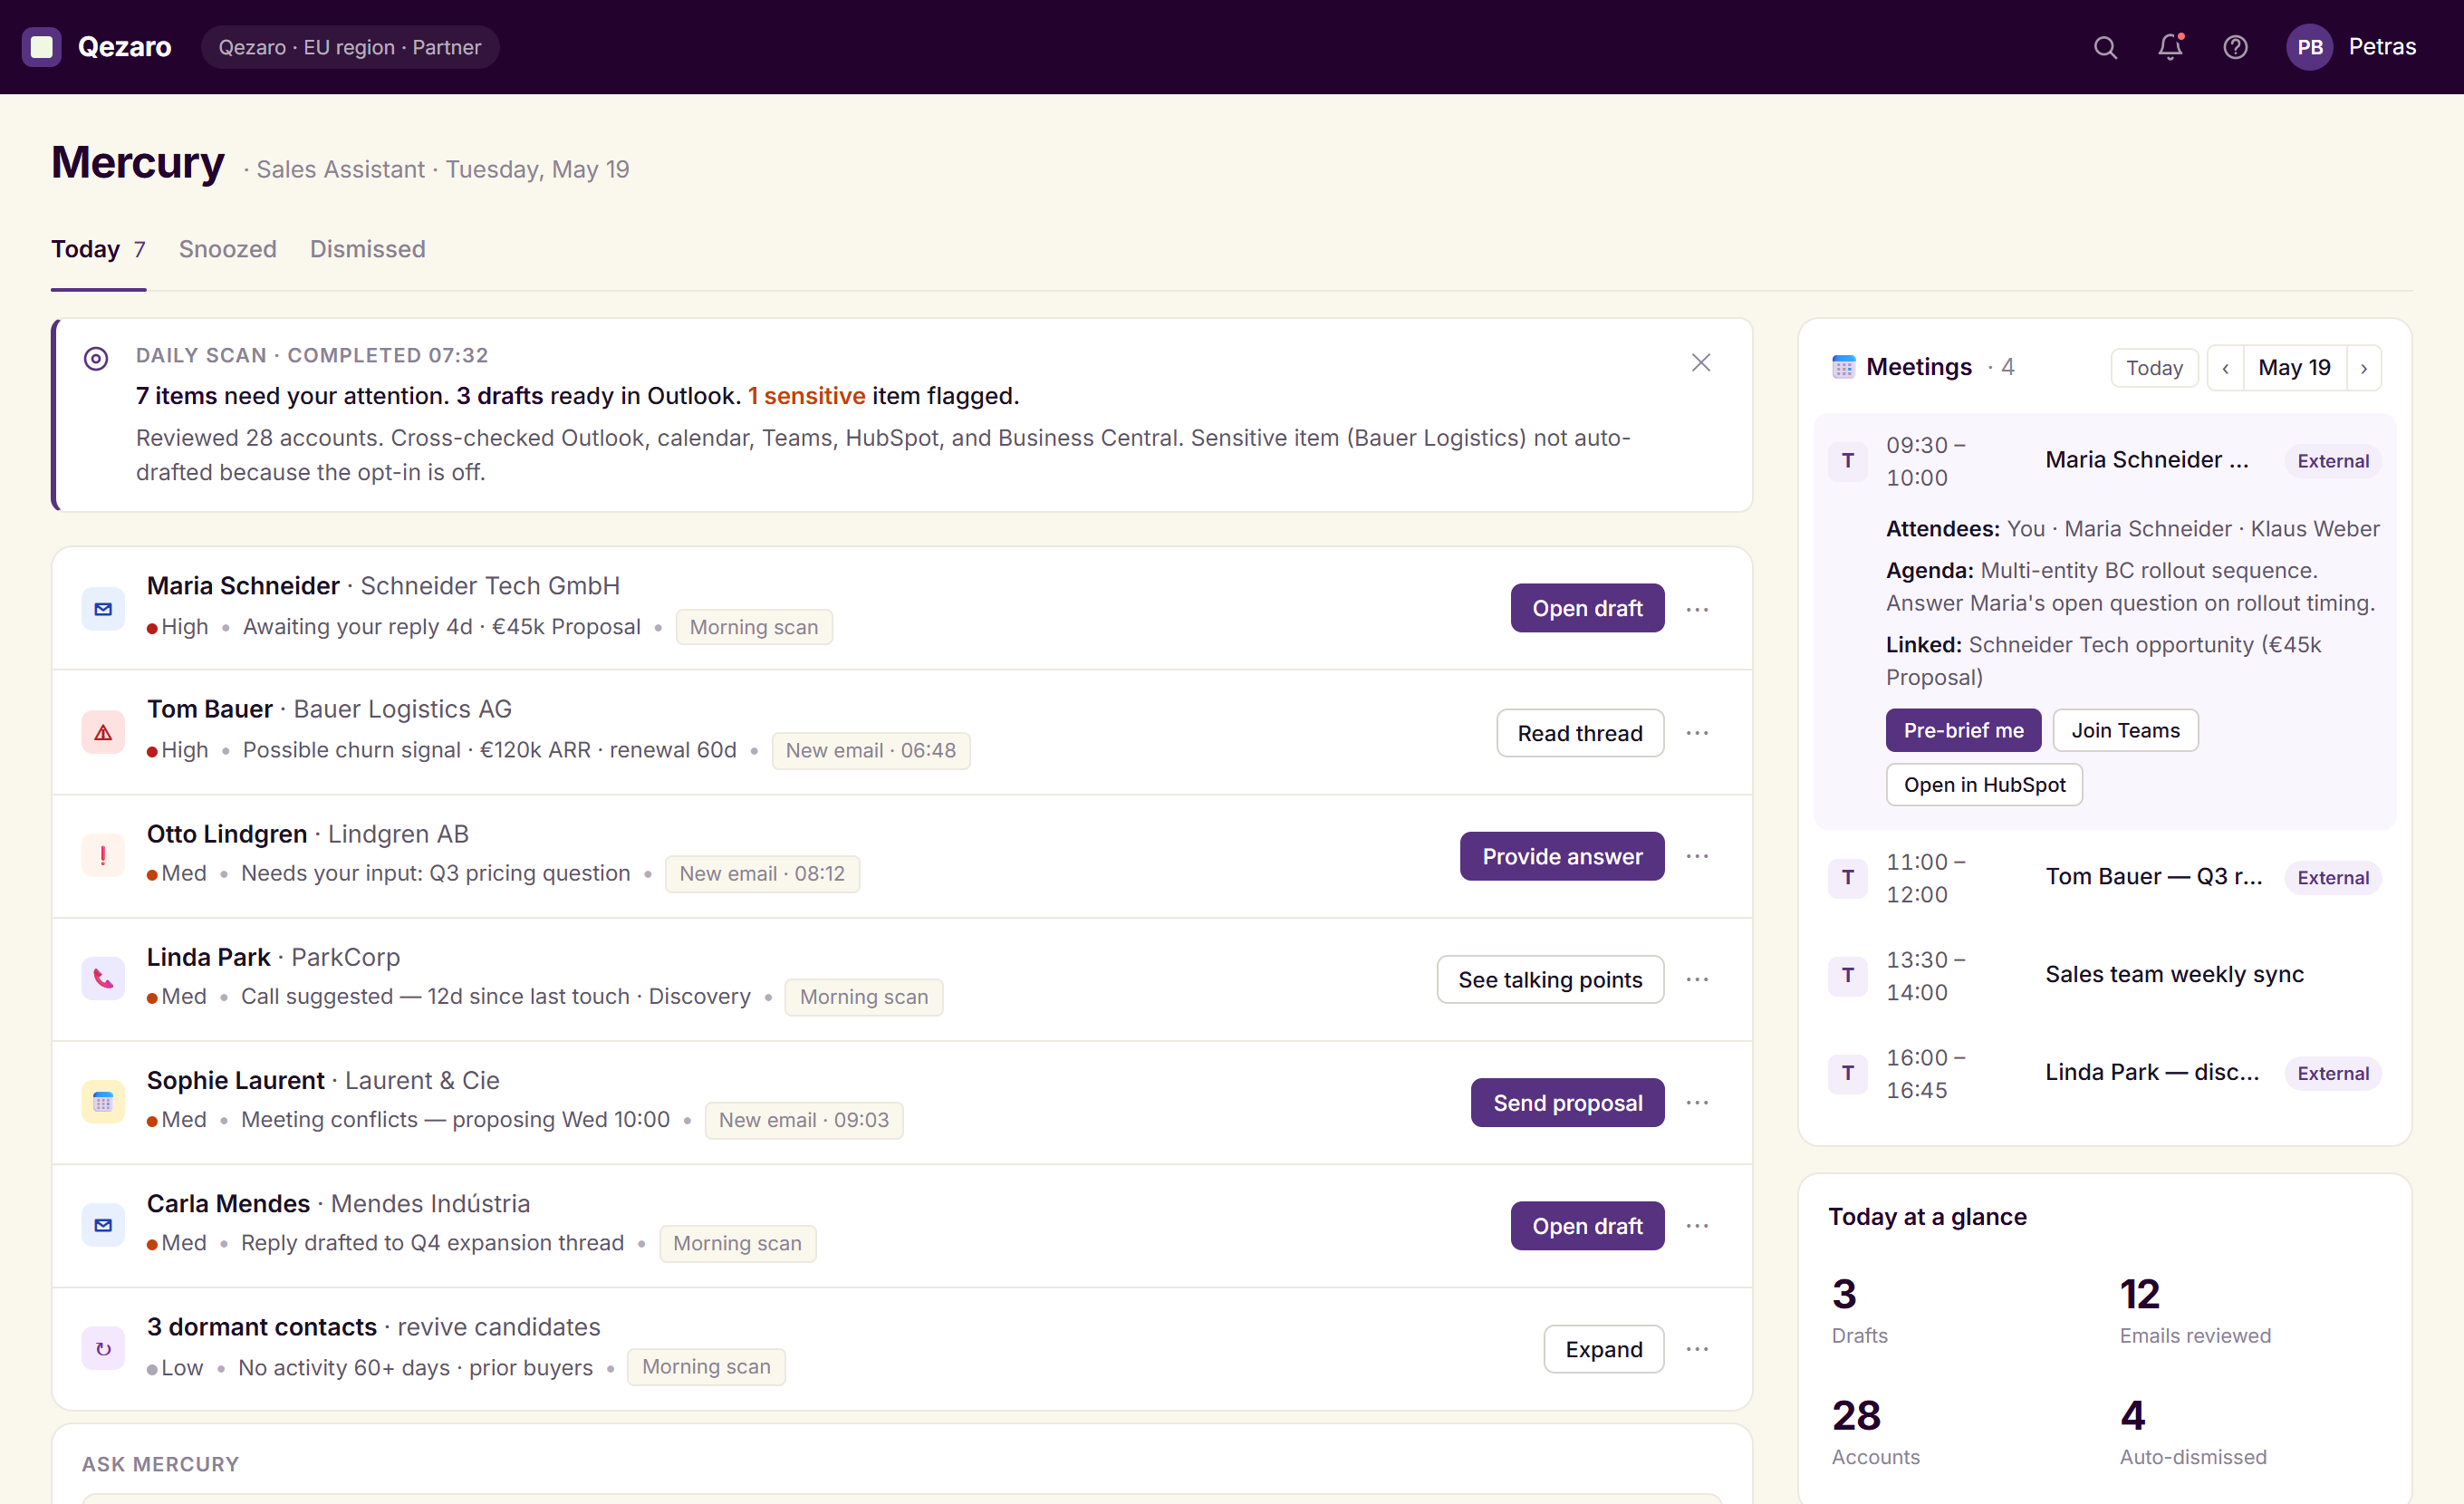The image size is (2464, 1504).
Task: Read thread for Tom Bauer
Action: pos(1580,733)
